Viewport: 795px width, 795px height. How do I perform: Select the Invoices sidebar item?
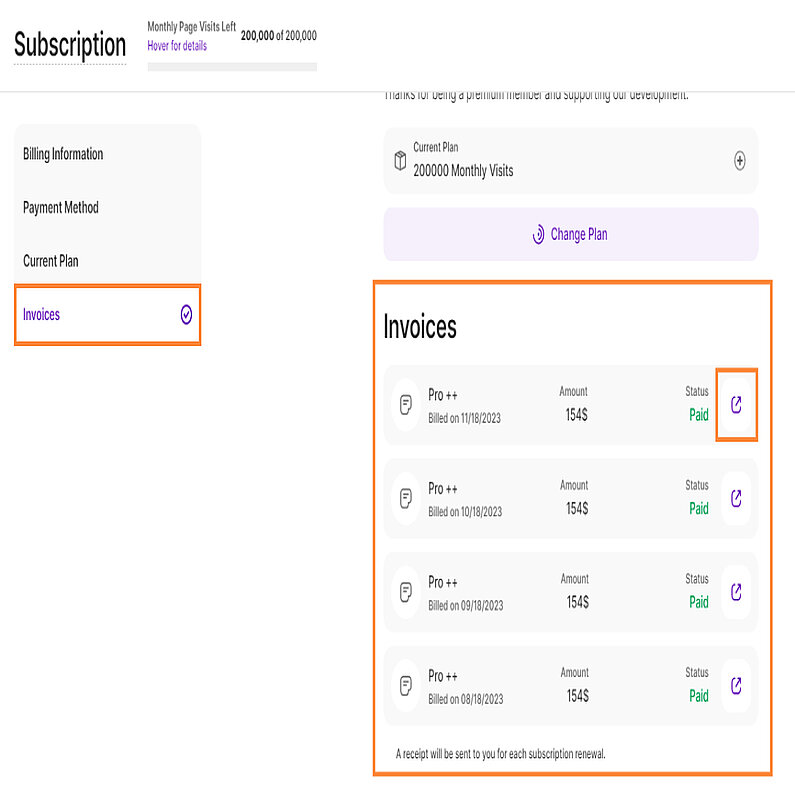pyautogui.click(x=42, y=315)
